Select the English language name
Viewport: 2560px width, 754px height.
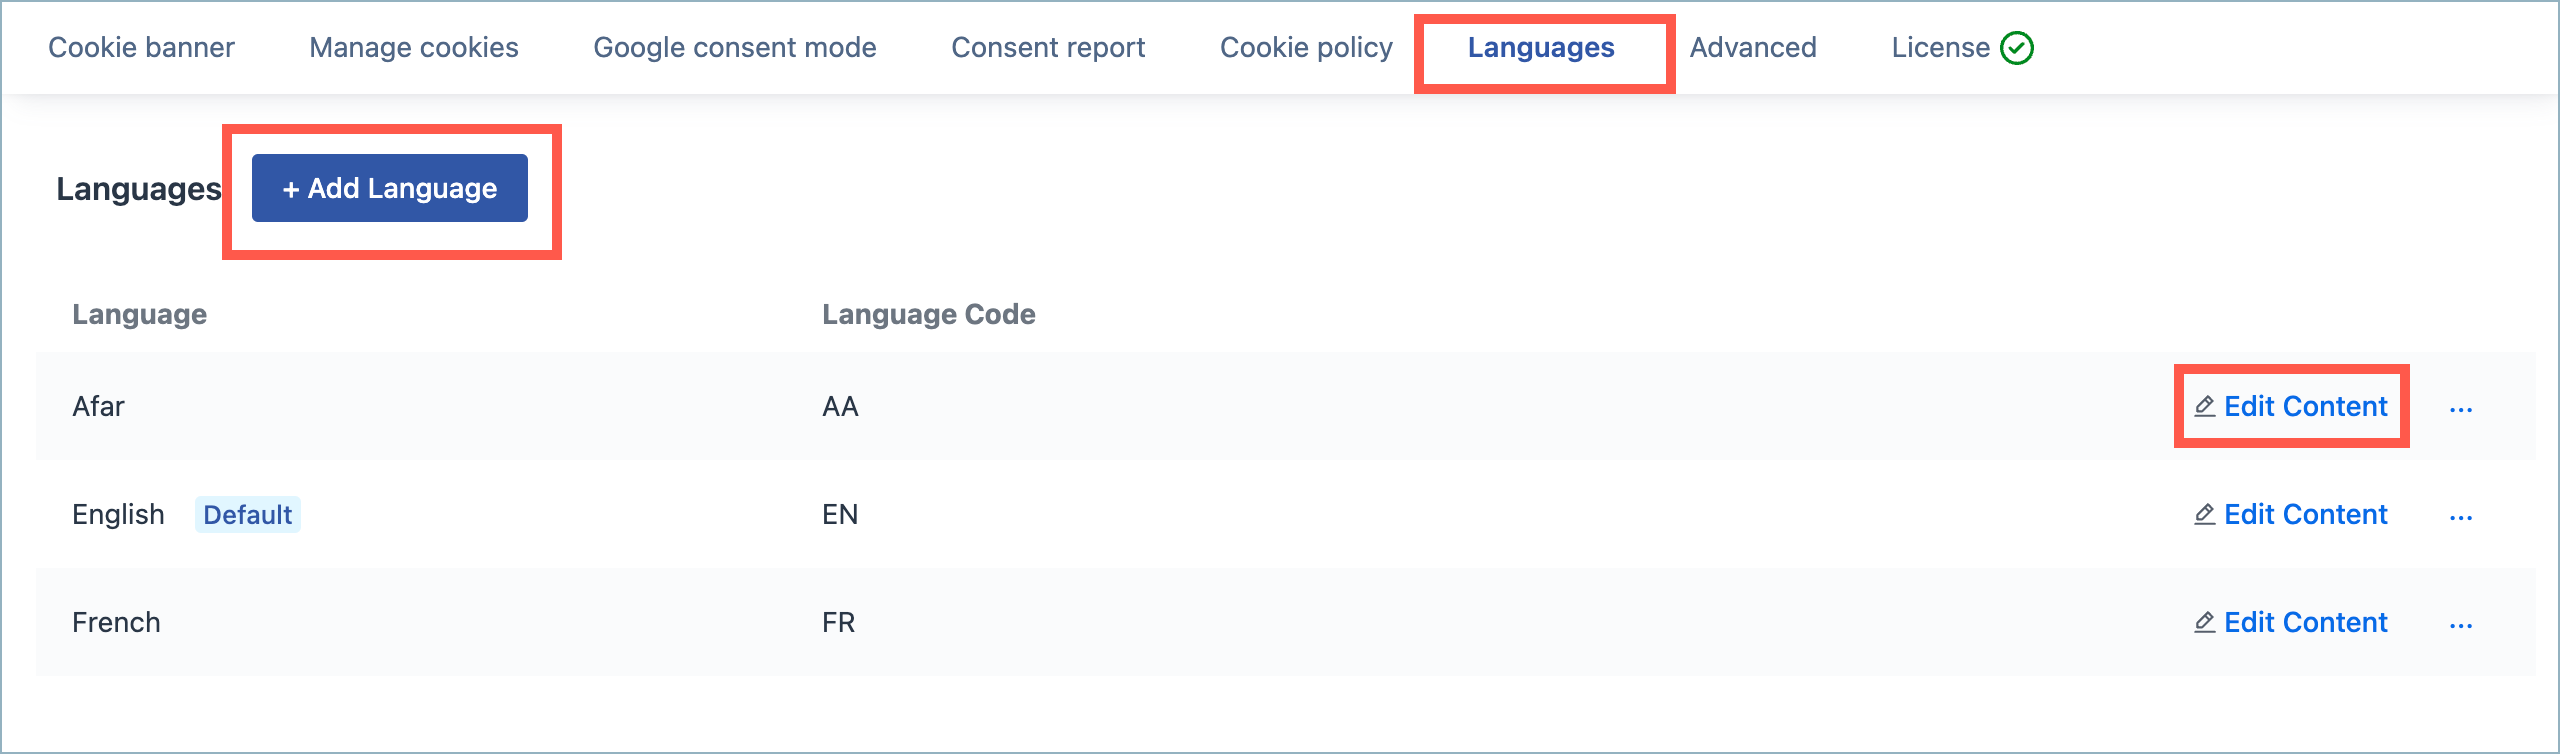pos(118,514)
